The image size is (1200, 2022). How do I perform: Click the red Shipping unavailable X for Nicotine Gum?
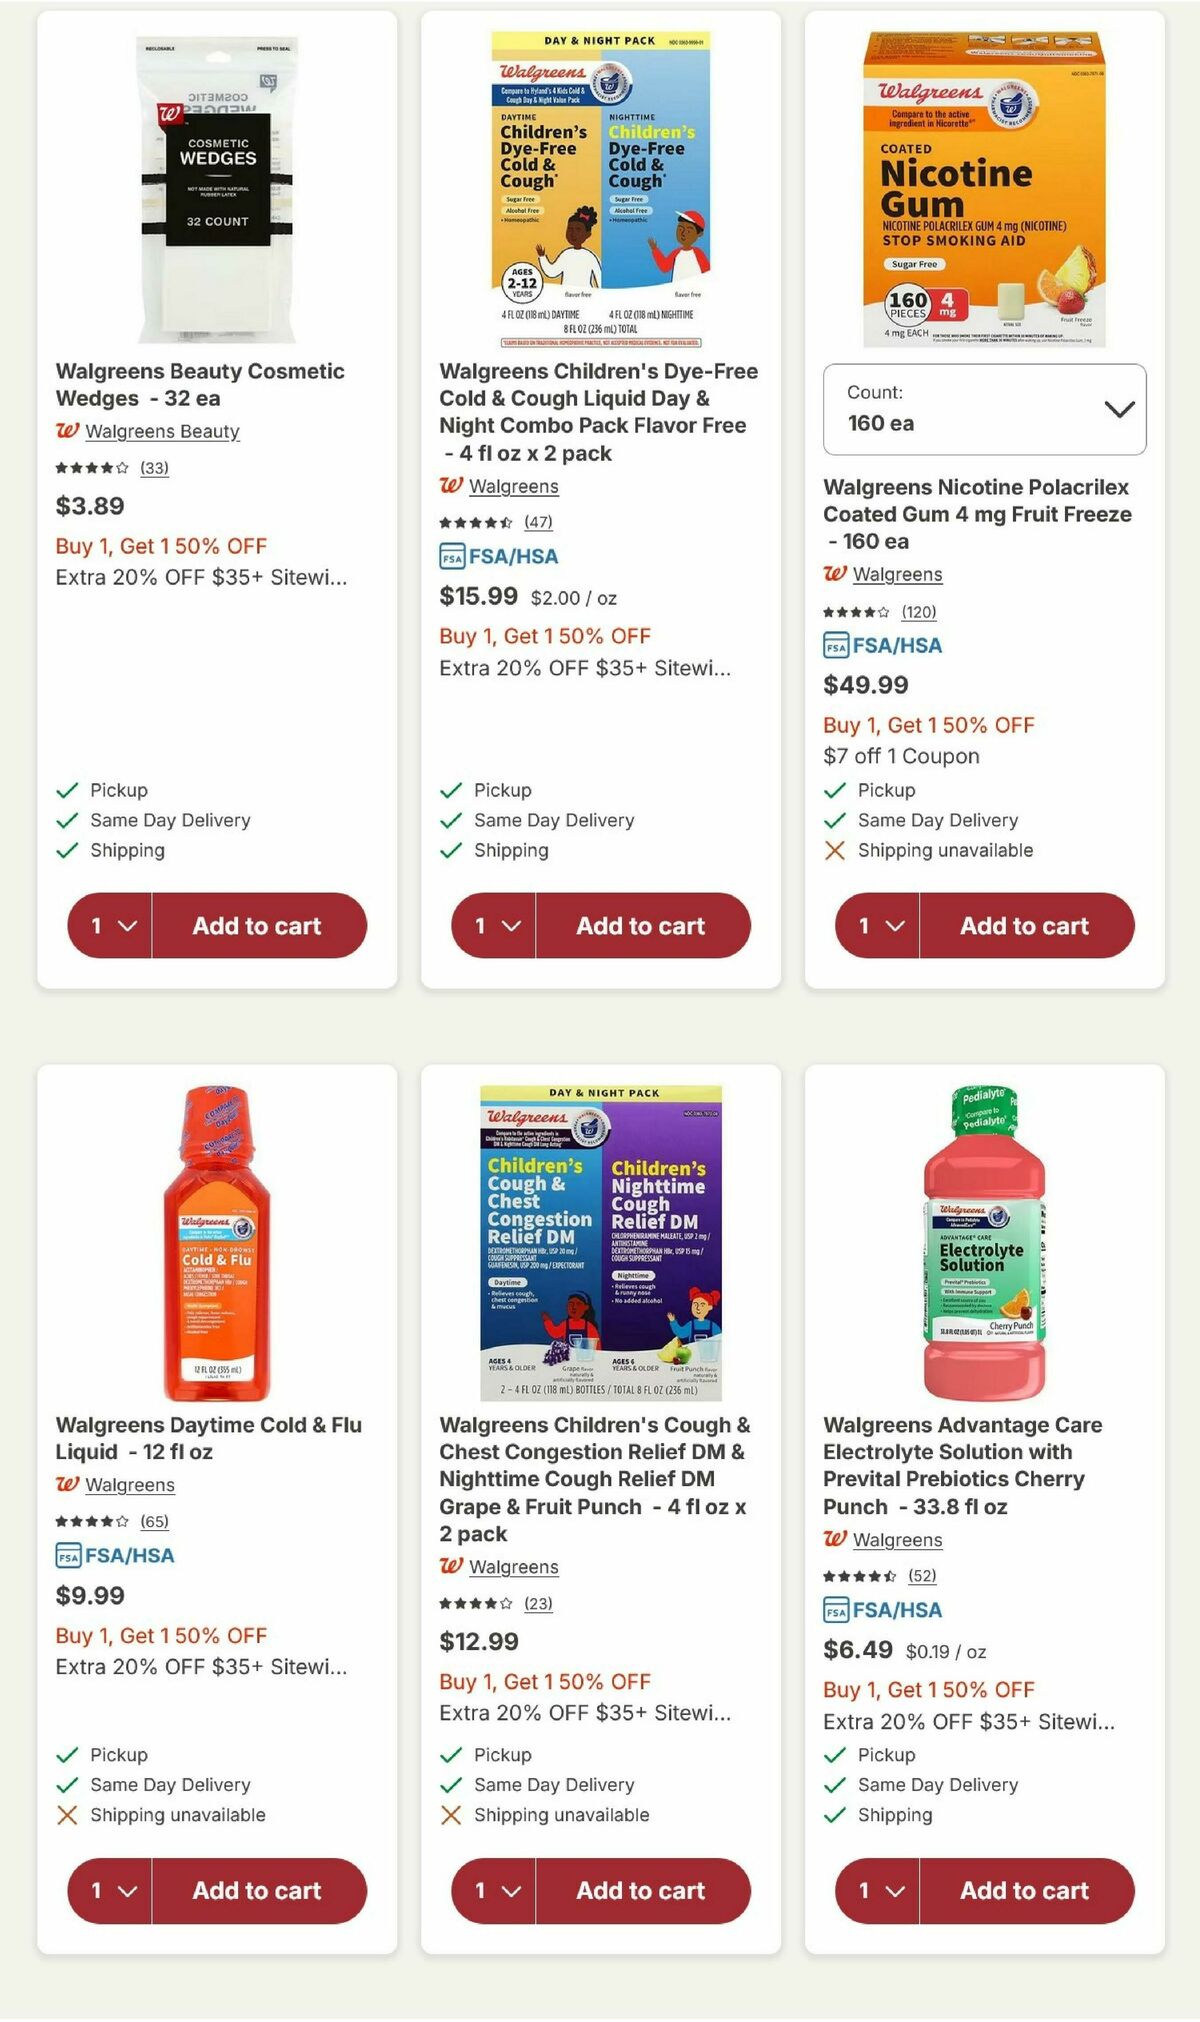coord(834,850)
